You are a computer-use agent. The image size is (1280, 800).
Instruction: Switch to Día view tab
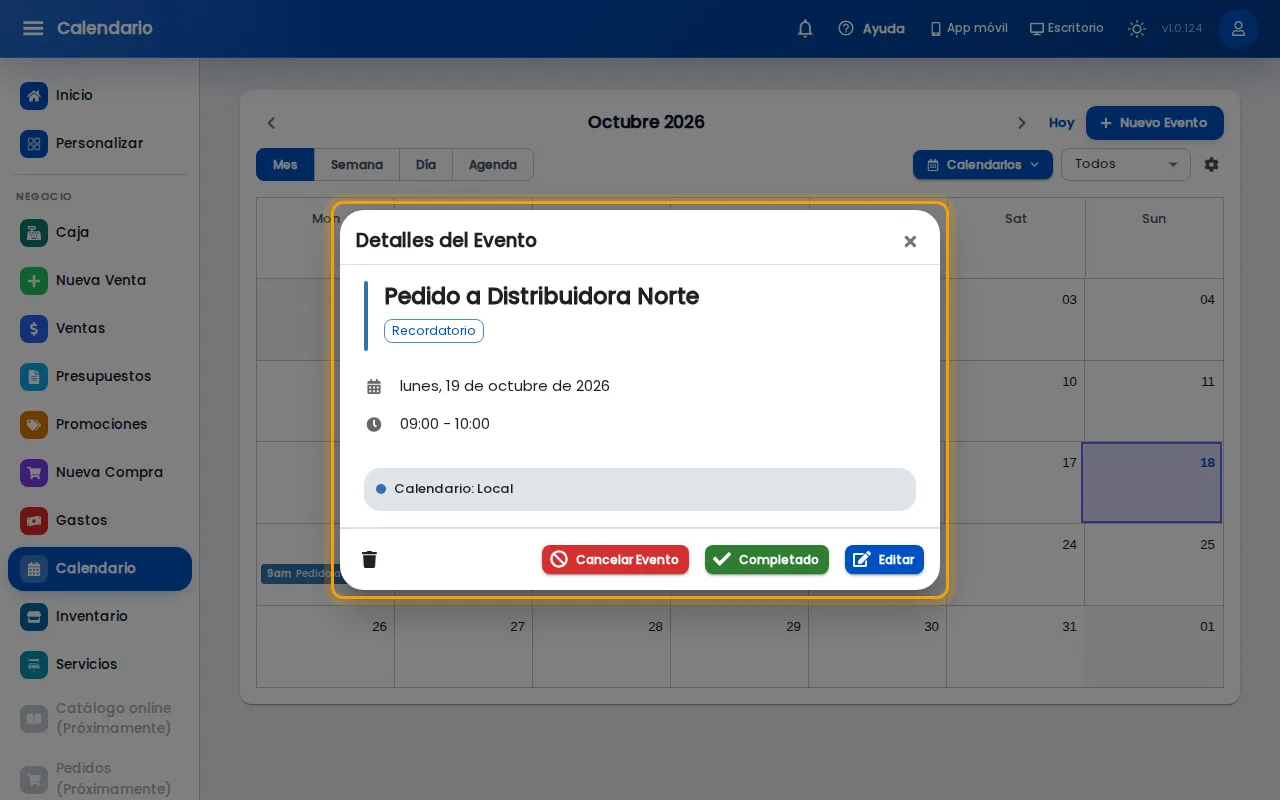click(x=426, y=165)
